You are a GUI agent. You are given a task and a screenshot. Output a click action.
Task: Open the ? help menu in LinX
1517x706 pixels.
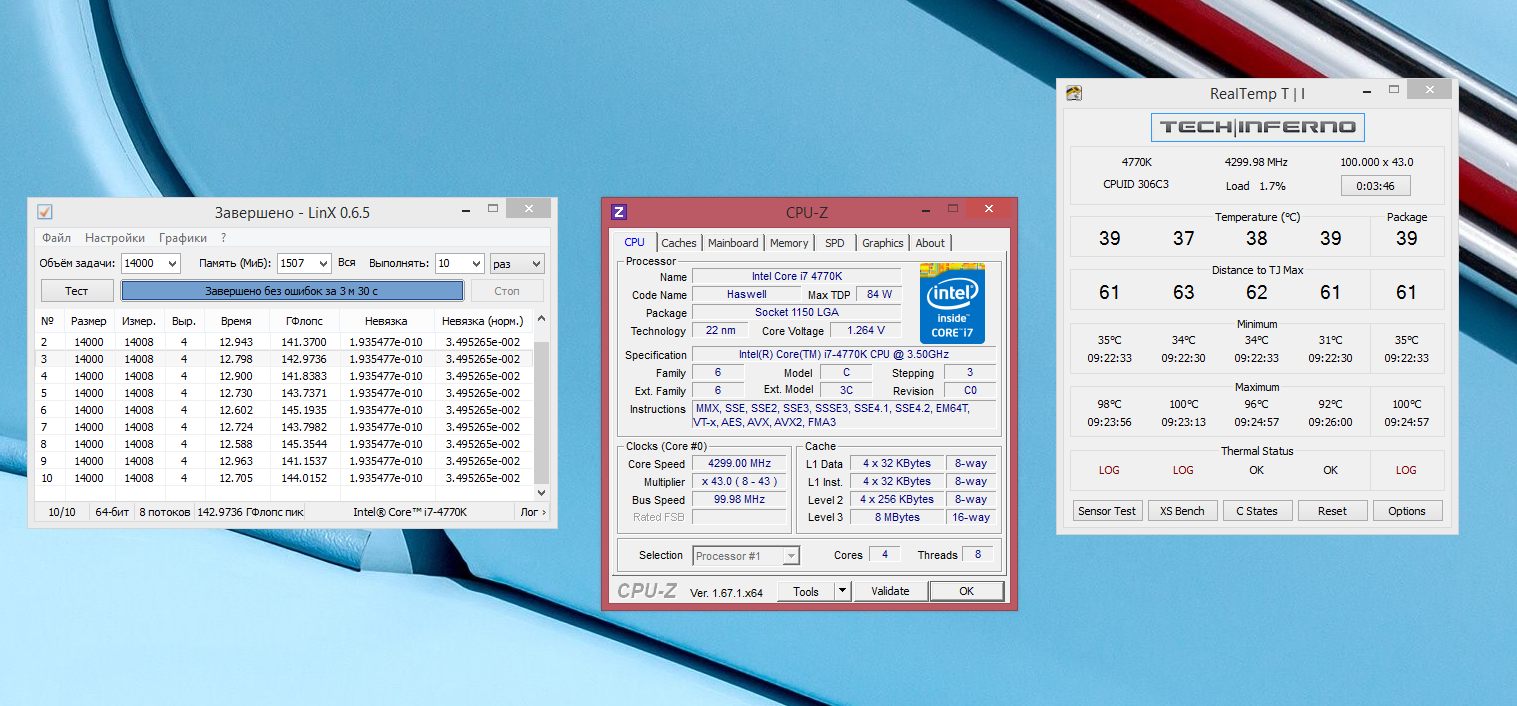224,238
